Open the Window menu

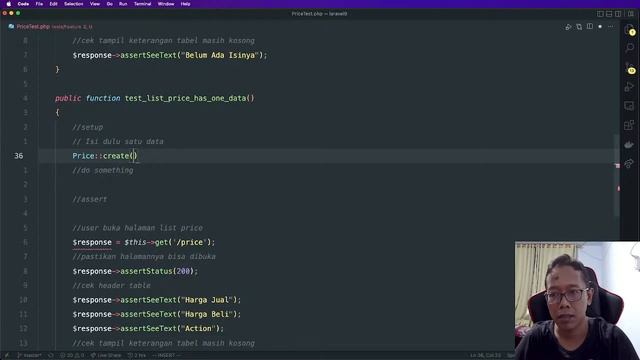pos(166,4)
